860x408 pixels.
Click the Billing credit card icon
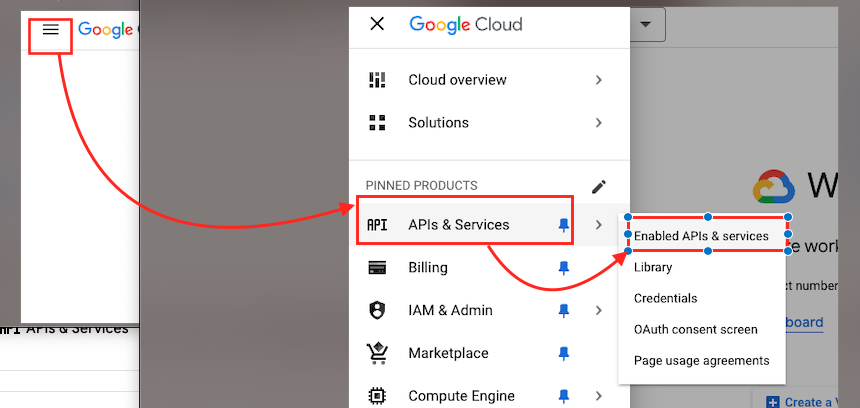click(377, 268)
